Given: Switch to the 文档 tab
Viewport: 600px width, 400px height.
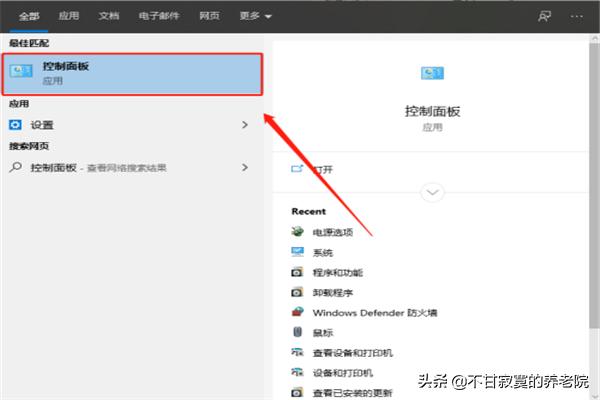Looking at the screenshot, I should click(x=108, y=16).
